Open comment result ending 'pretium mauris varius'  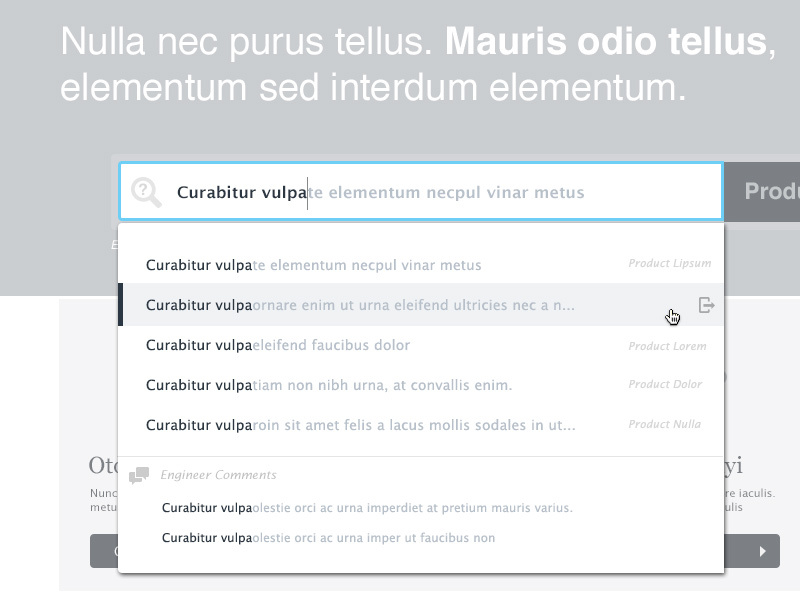pyautogui.click(x=367, y=508)
